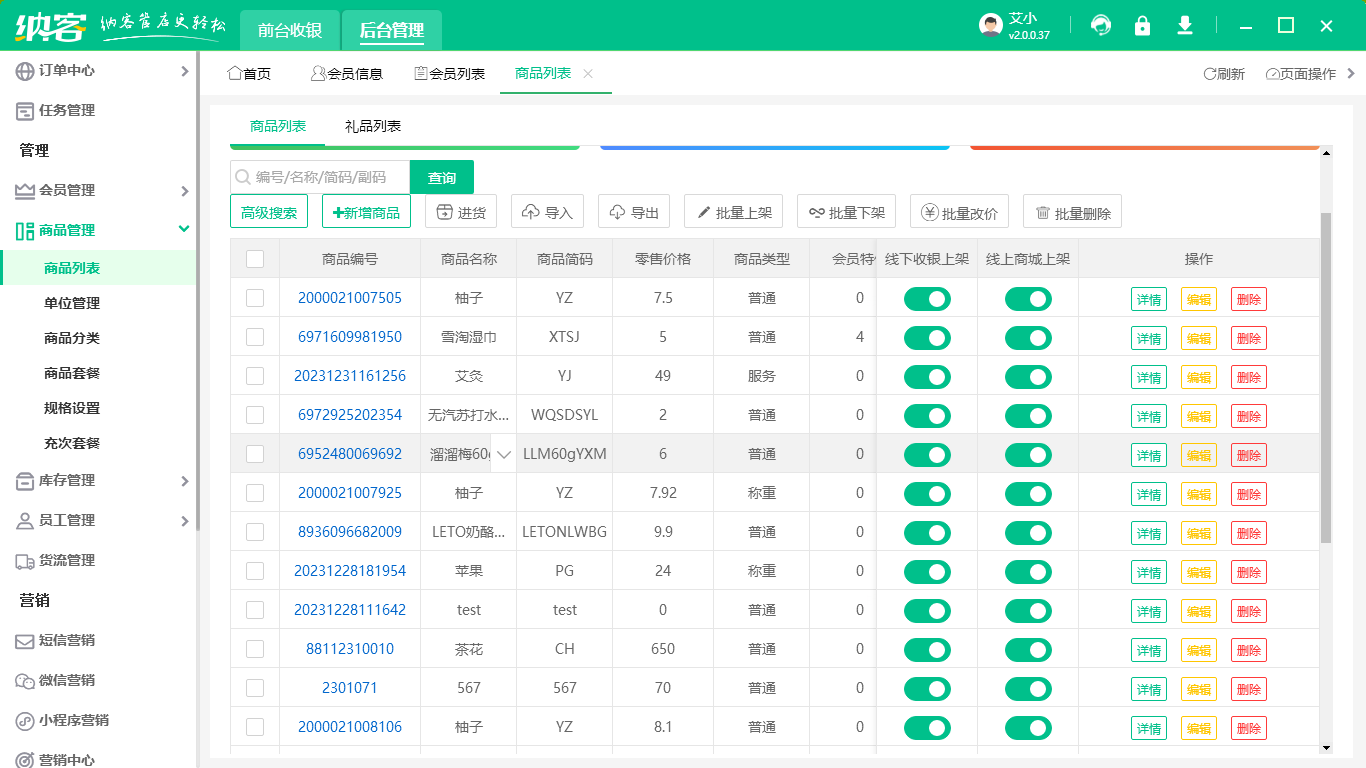Open the dropdown in 溜溜梅 name cell
Viewport: 1366px width, 768px height.
click(504, 454)
